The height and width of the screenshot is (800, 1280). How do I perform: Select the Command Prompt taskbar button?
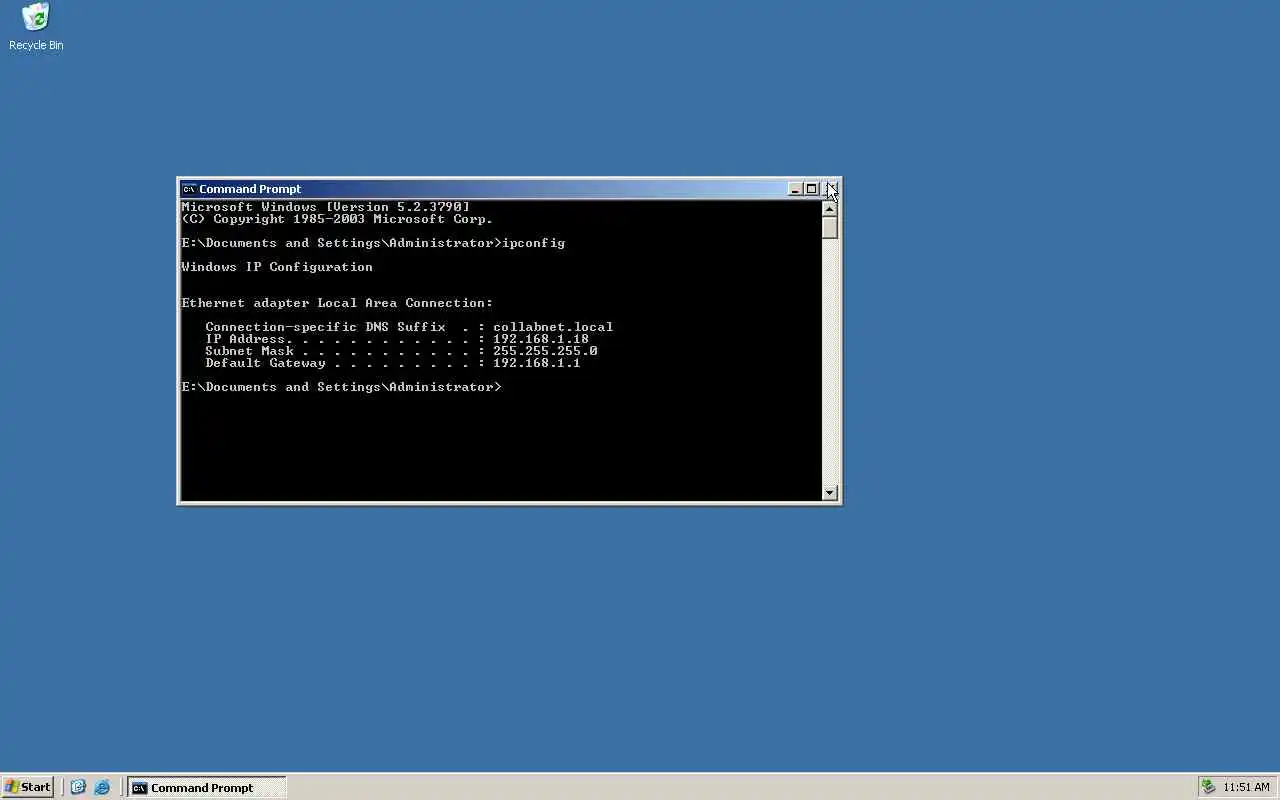click(x=207, y=787)
